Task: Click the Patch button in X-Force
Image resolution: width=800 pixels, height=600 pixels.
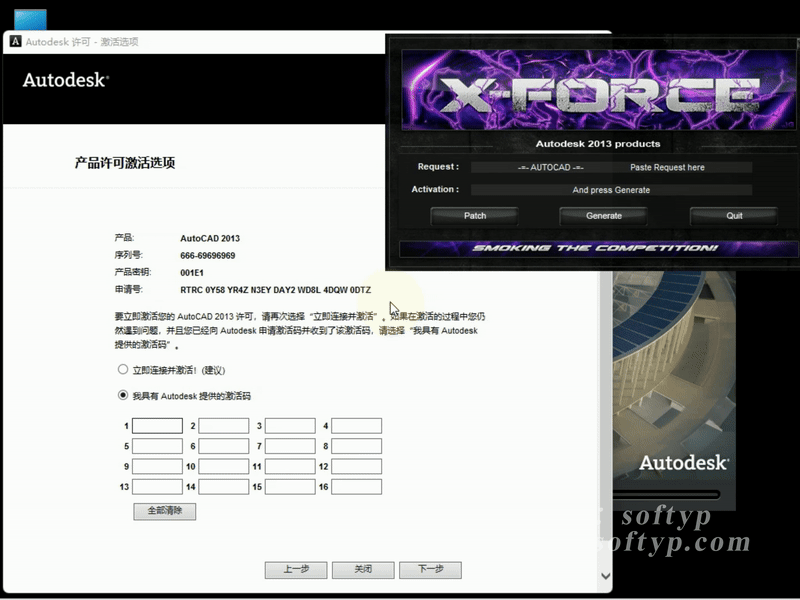Action: tap(474, 216)
